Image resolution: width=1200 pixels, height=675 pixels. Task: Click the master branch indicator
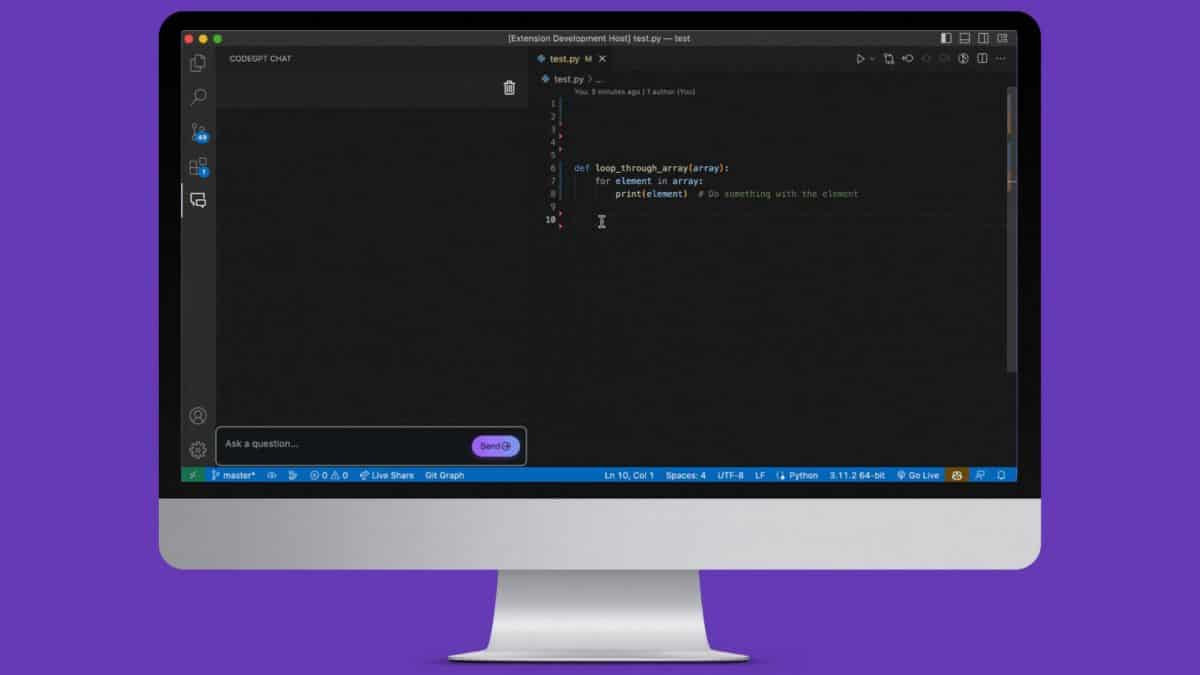(x=233, y=475)
